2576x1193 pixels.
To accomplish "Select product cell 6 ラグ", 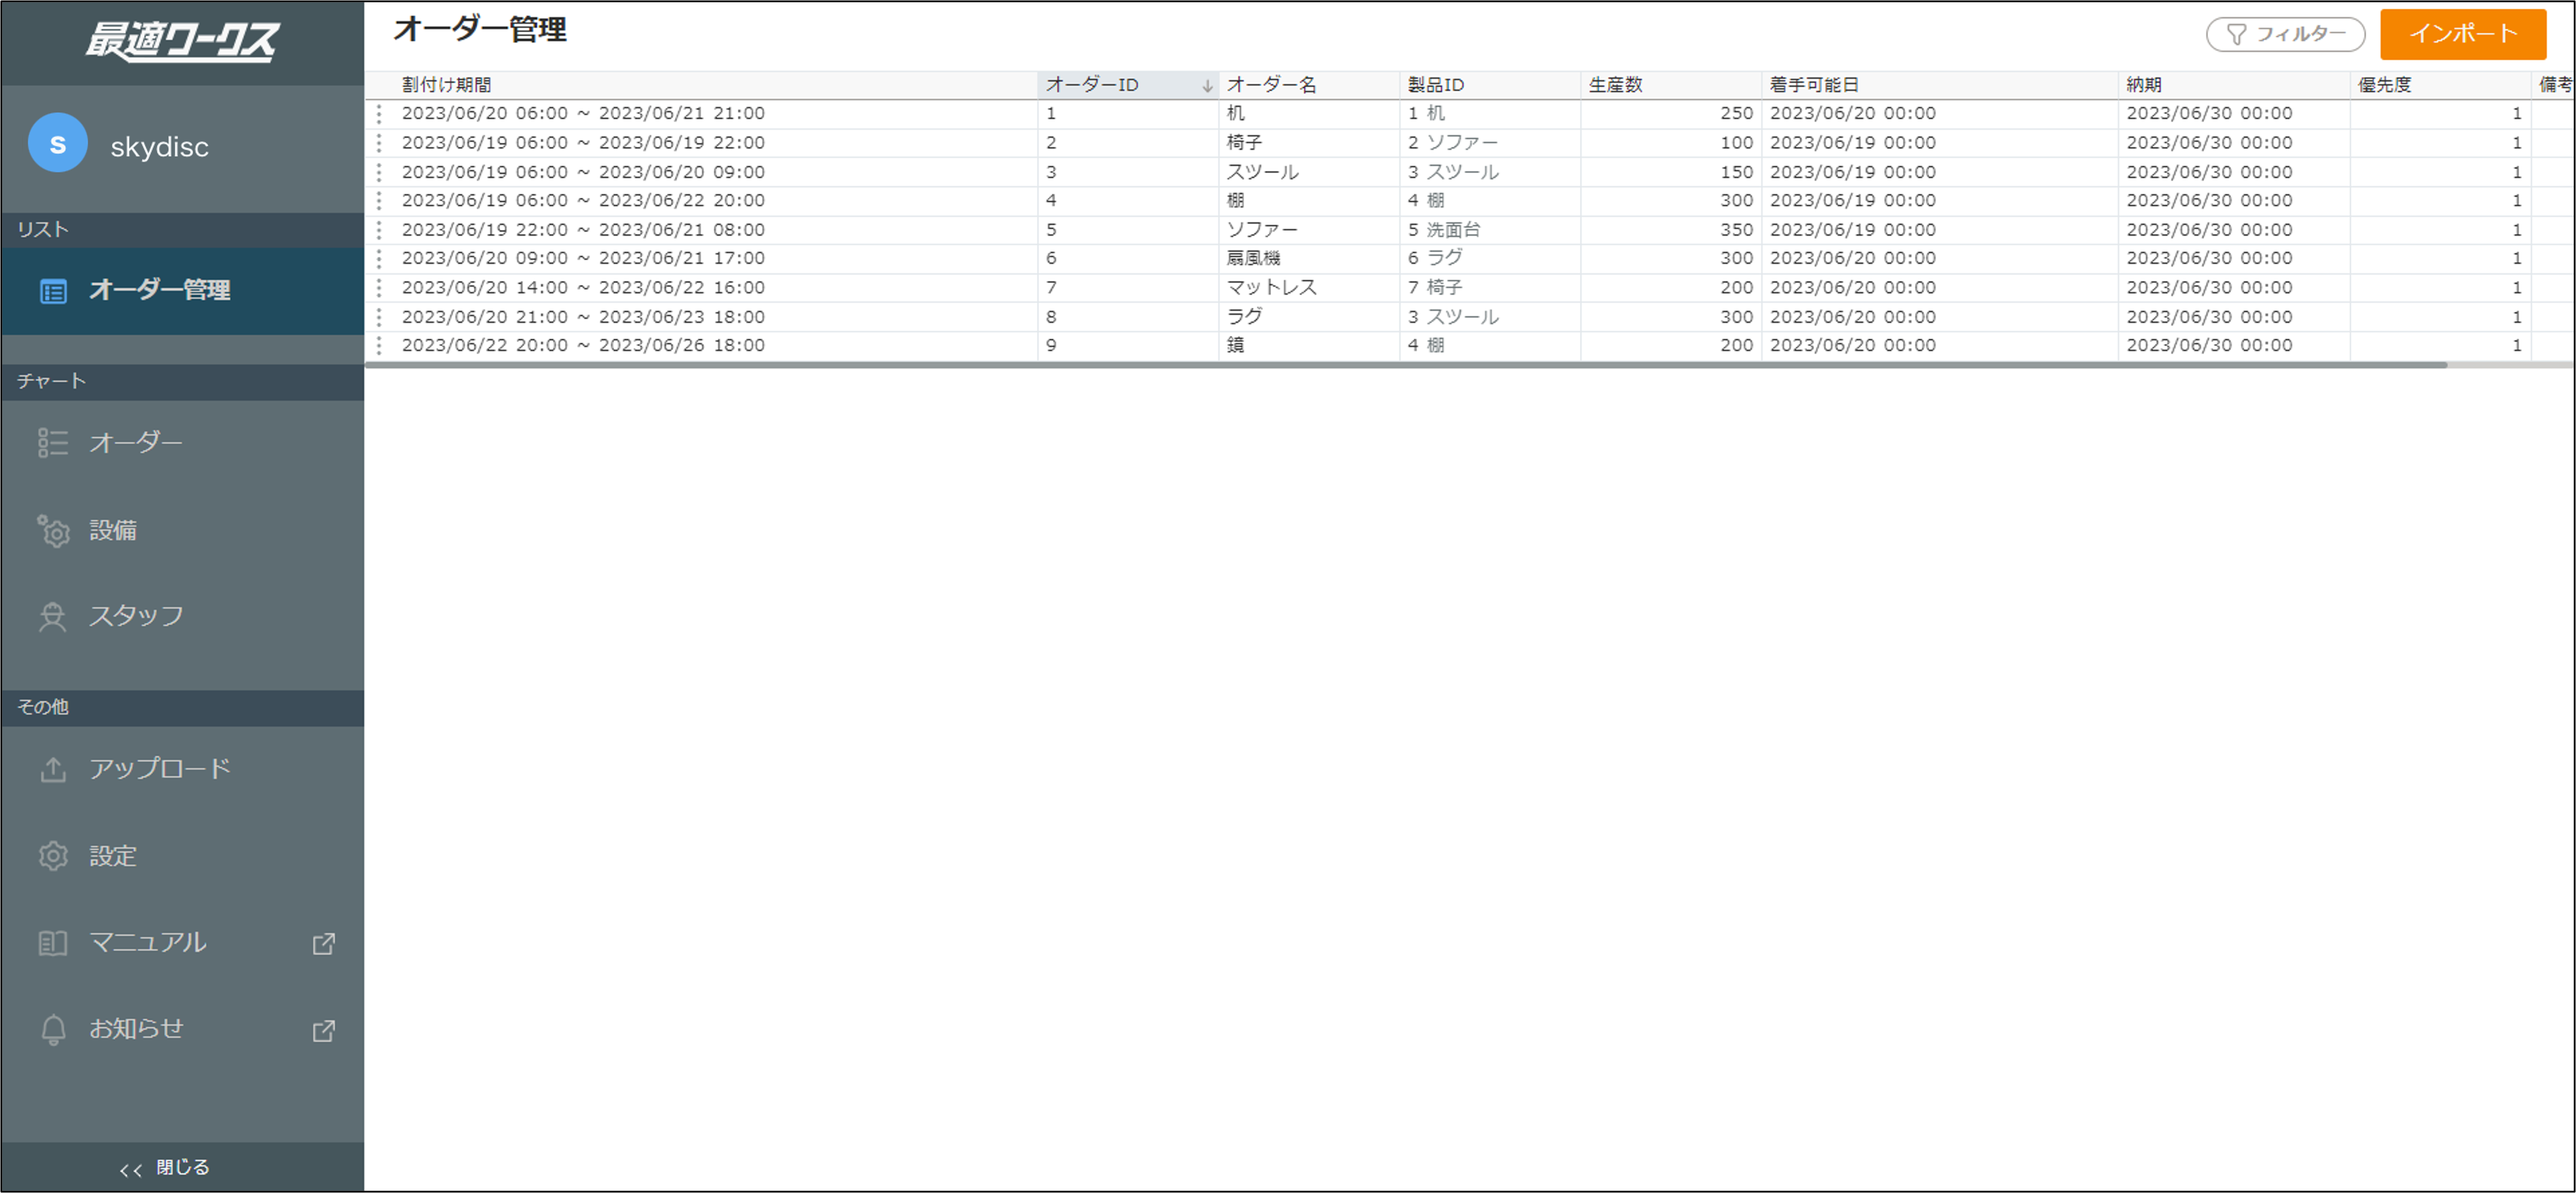I will pos(1490,258).
